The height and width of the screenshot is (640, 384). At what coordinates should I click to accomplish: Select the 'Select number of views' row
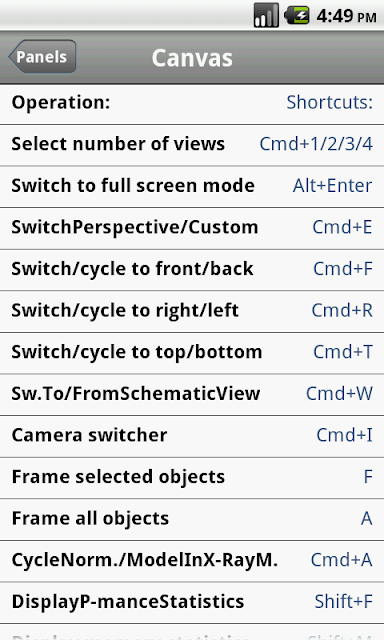click(192, 145)
